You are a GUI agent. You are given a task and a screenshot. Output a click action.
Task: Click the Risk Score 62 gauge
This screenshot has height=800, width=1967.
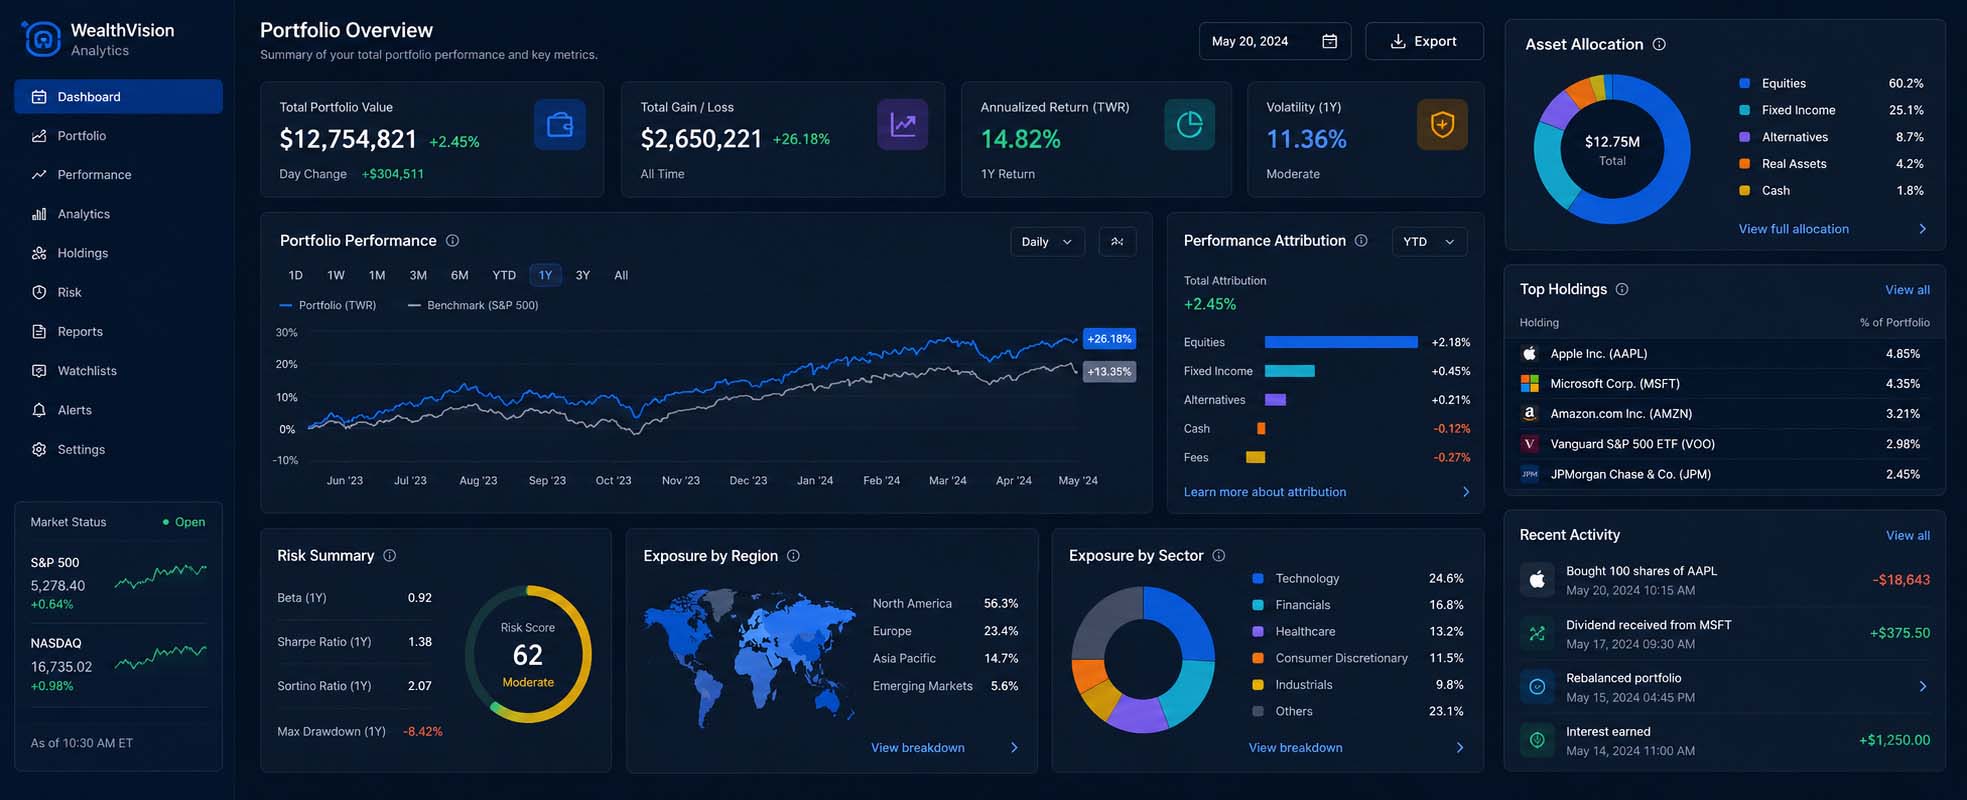click(528, 654)
